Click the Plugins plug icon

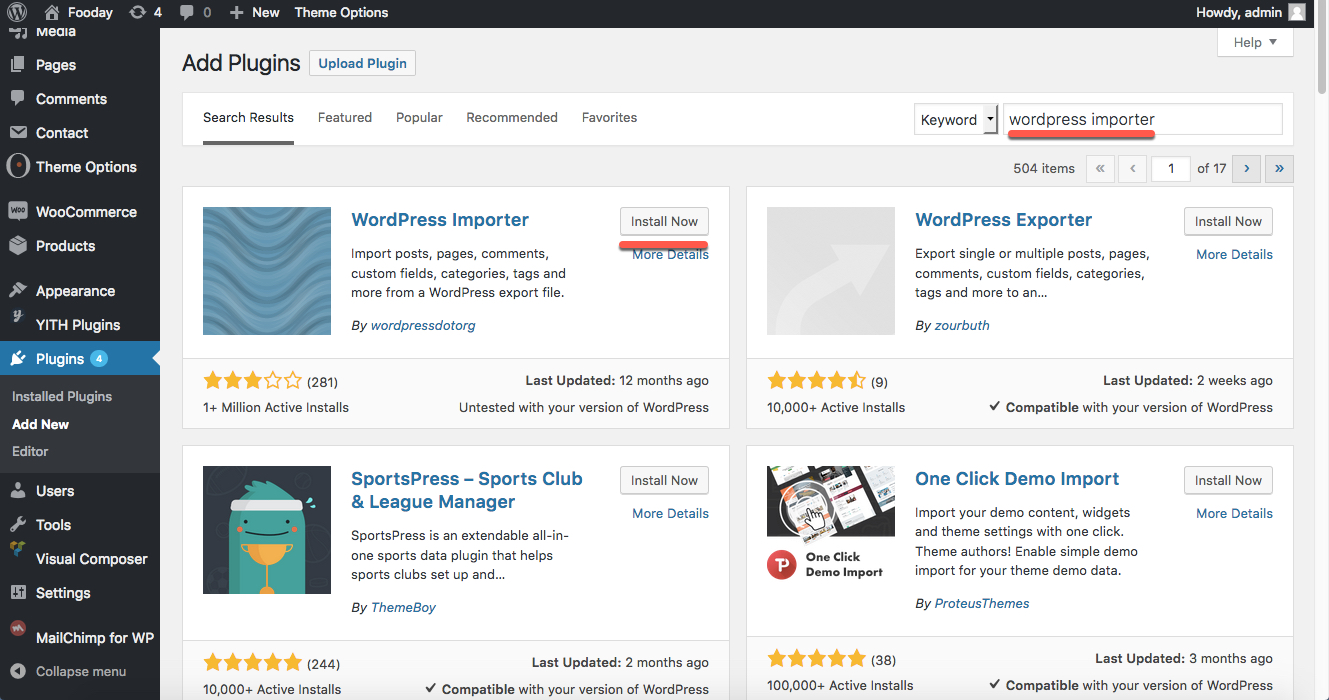coord(17,359)
